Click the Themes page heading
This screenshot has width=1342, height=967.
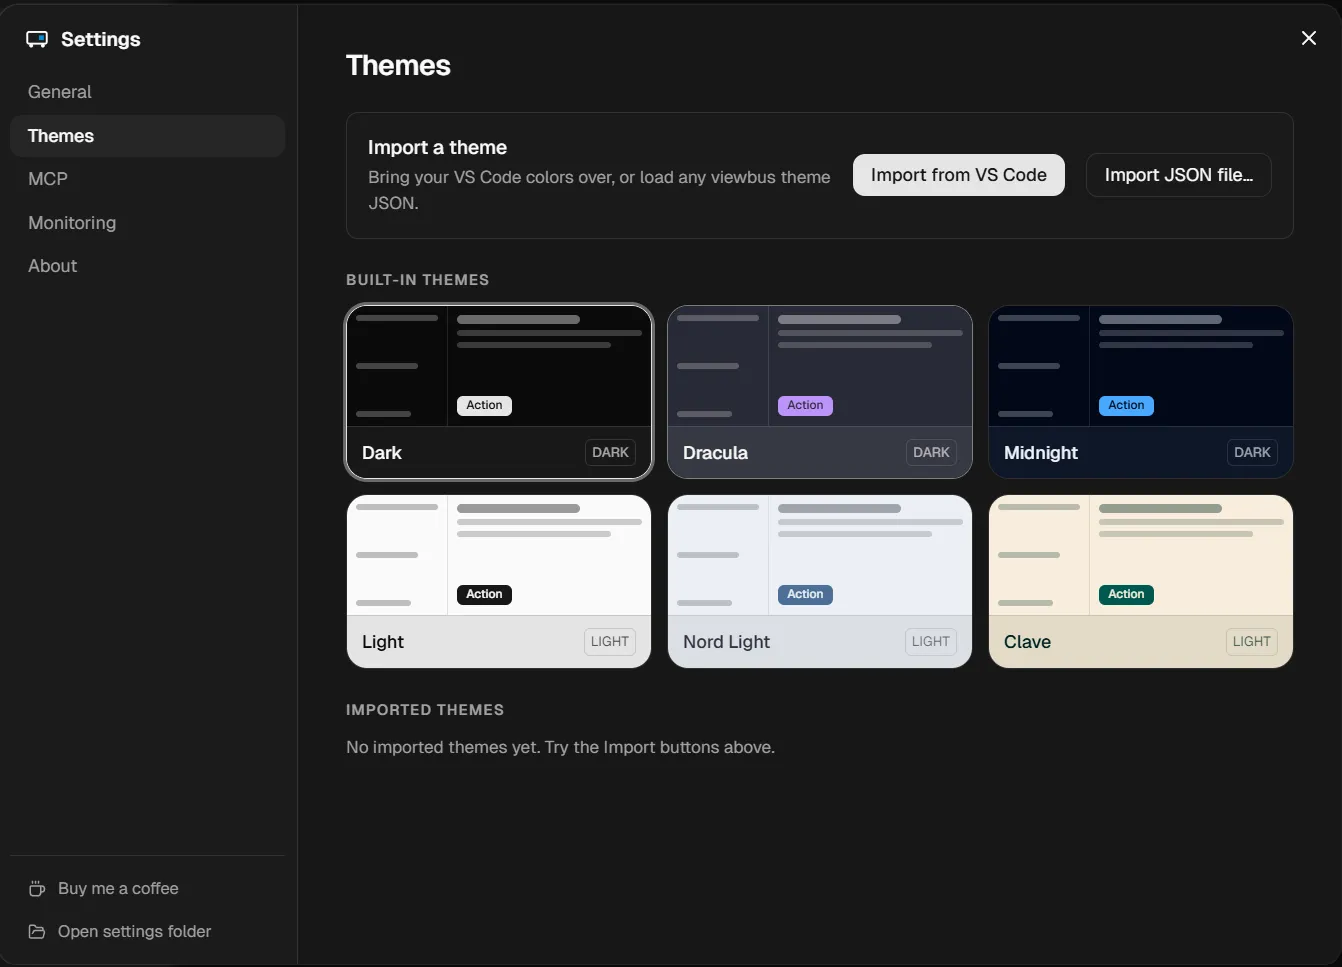(x=398, y=65)
